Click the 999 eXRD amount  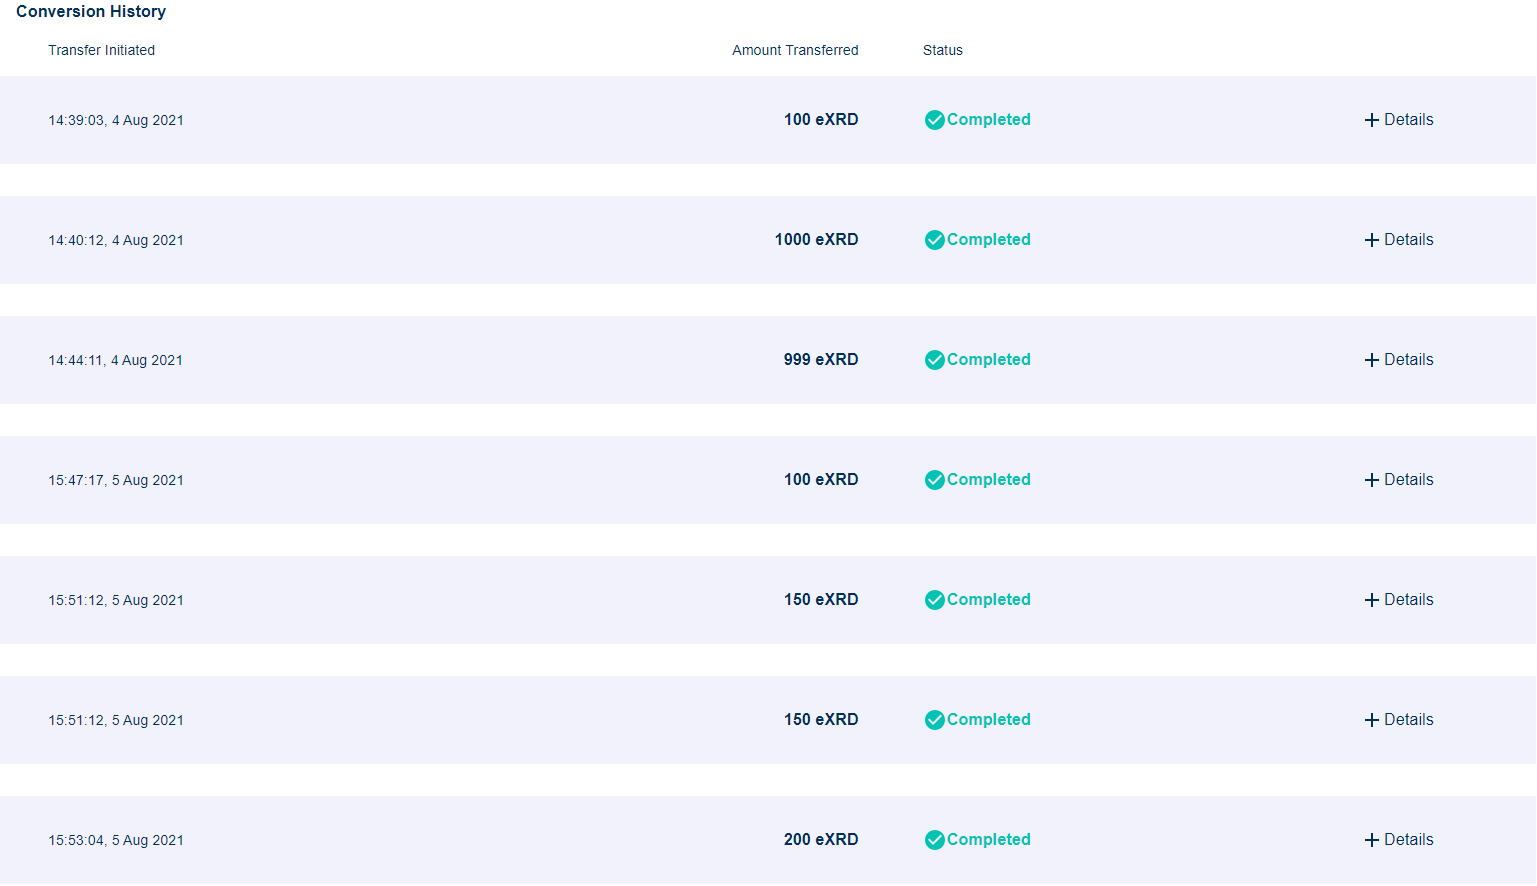[821, 360]
